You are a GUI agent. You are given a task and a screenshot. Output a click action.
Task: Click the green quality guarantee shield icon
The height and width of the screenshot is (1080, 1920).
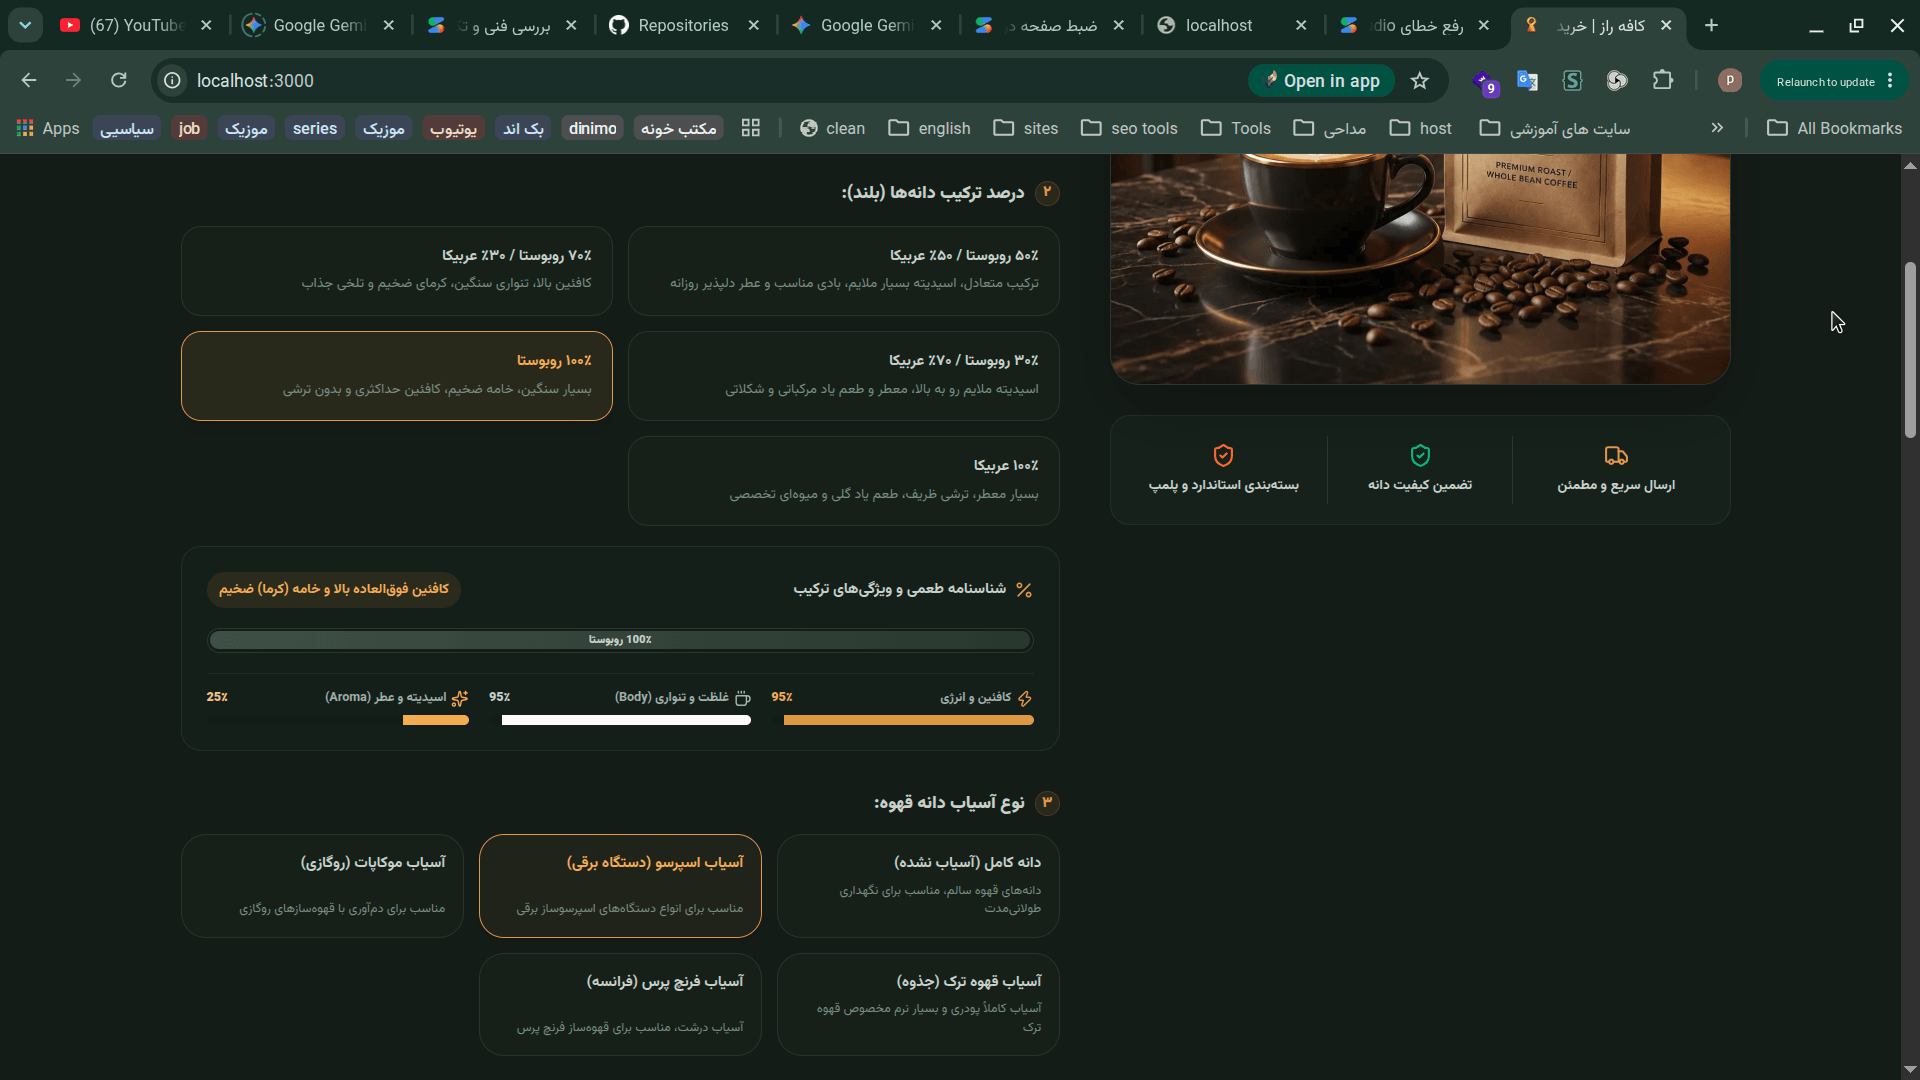[1420, 456]
